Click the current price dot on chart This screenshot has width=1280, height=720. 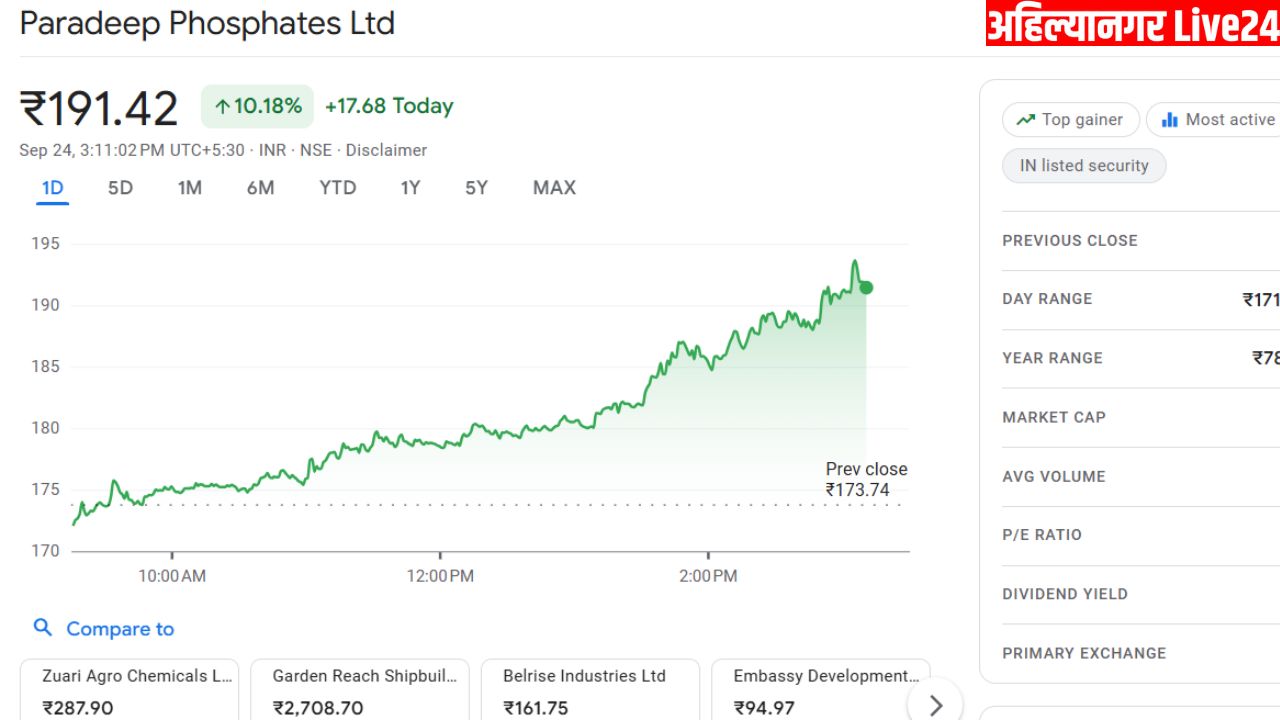tap(866, 288)
